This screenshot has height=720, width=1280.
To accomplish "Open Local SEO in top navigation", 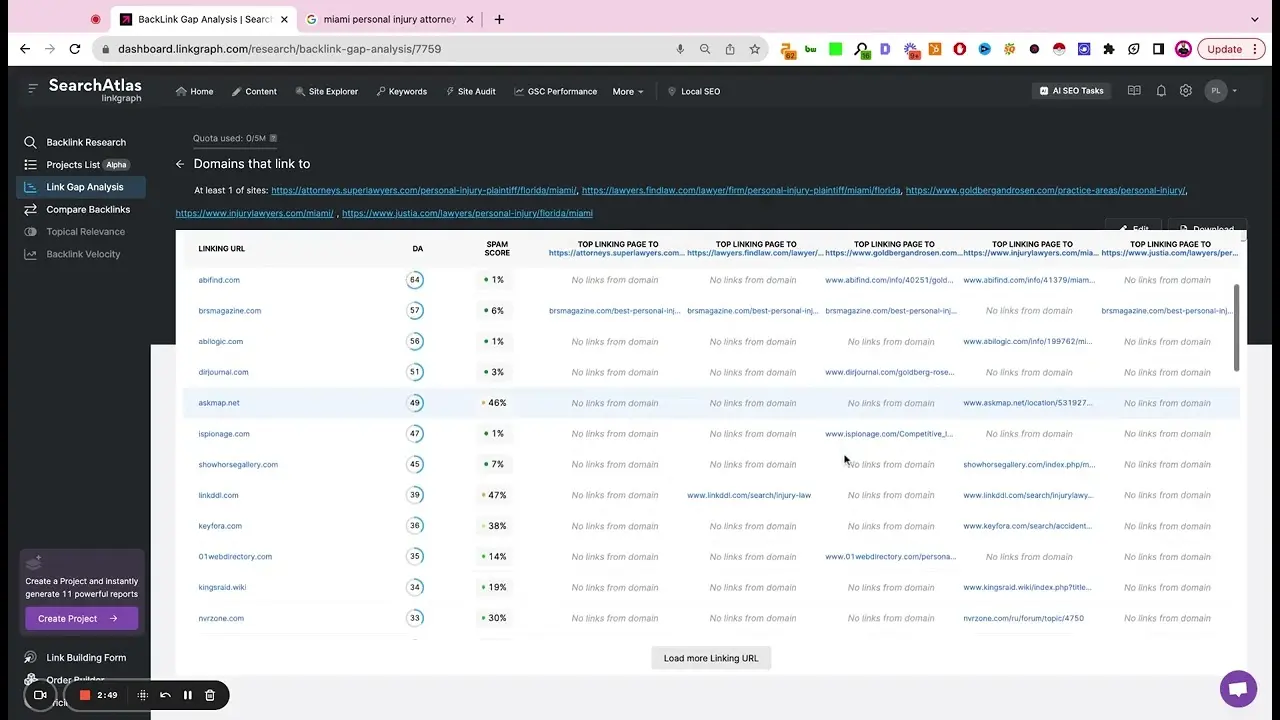I will (x=694, y=91).
